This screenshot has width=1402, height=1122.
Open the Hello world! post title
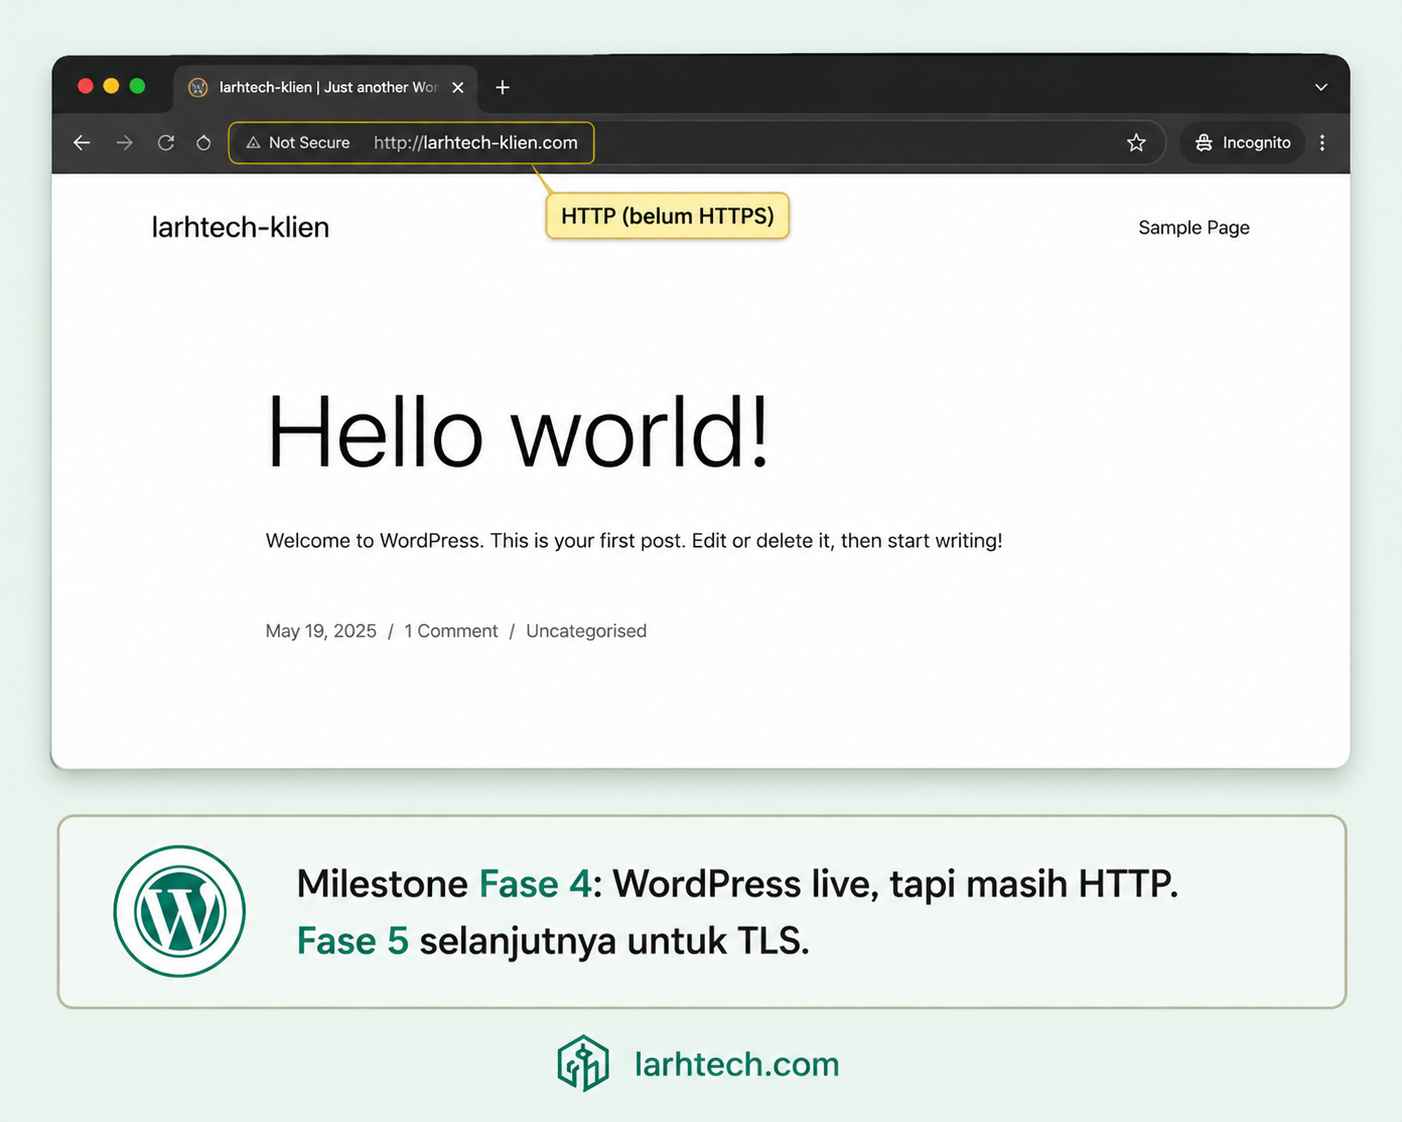coord(518,431)
